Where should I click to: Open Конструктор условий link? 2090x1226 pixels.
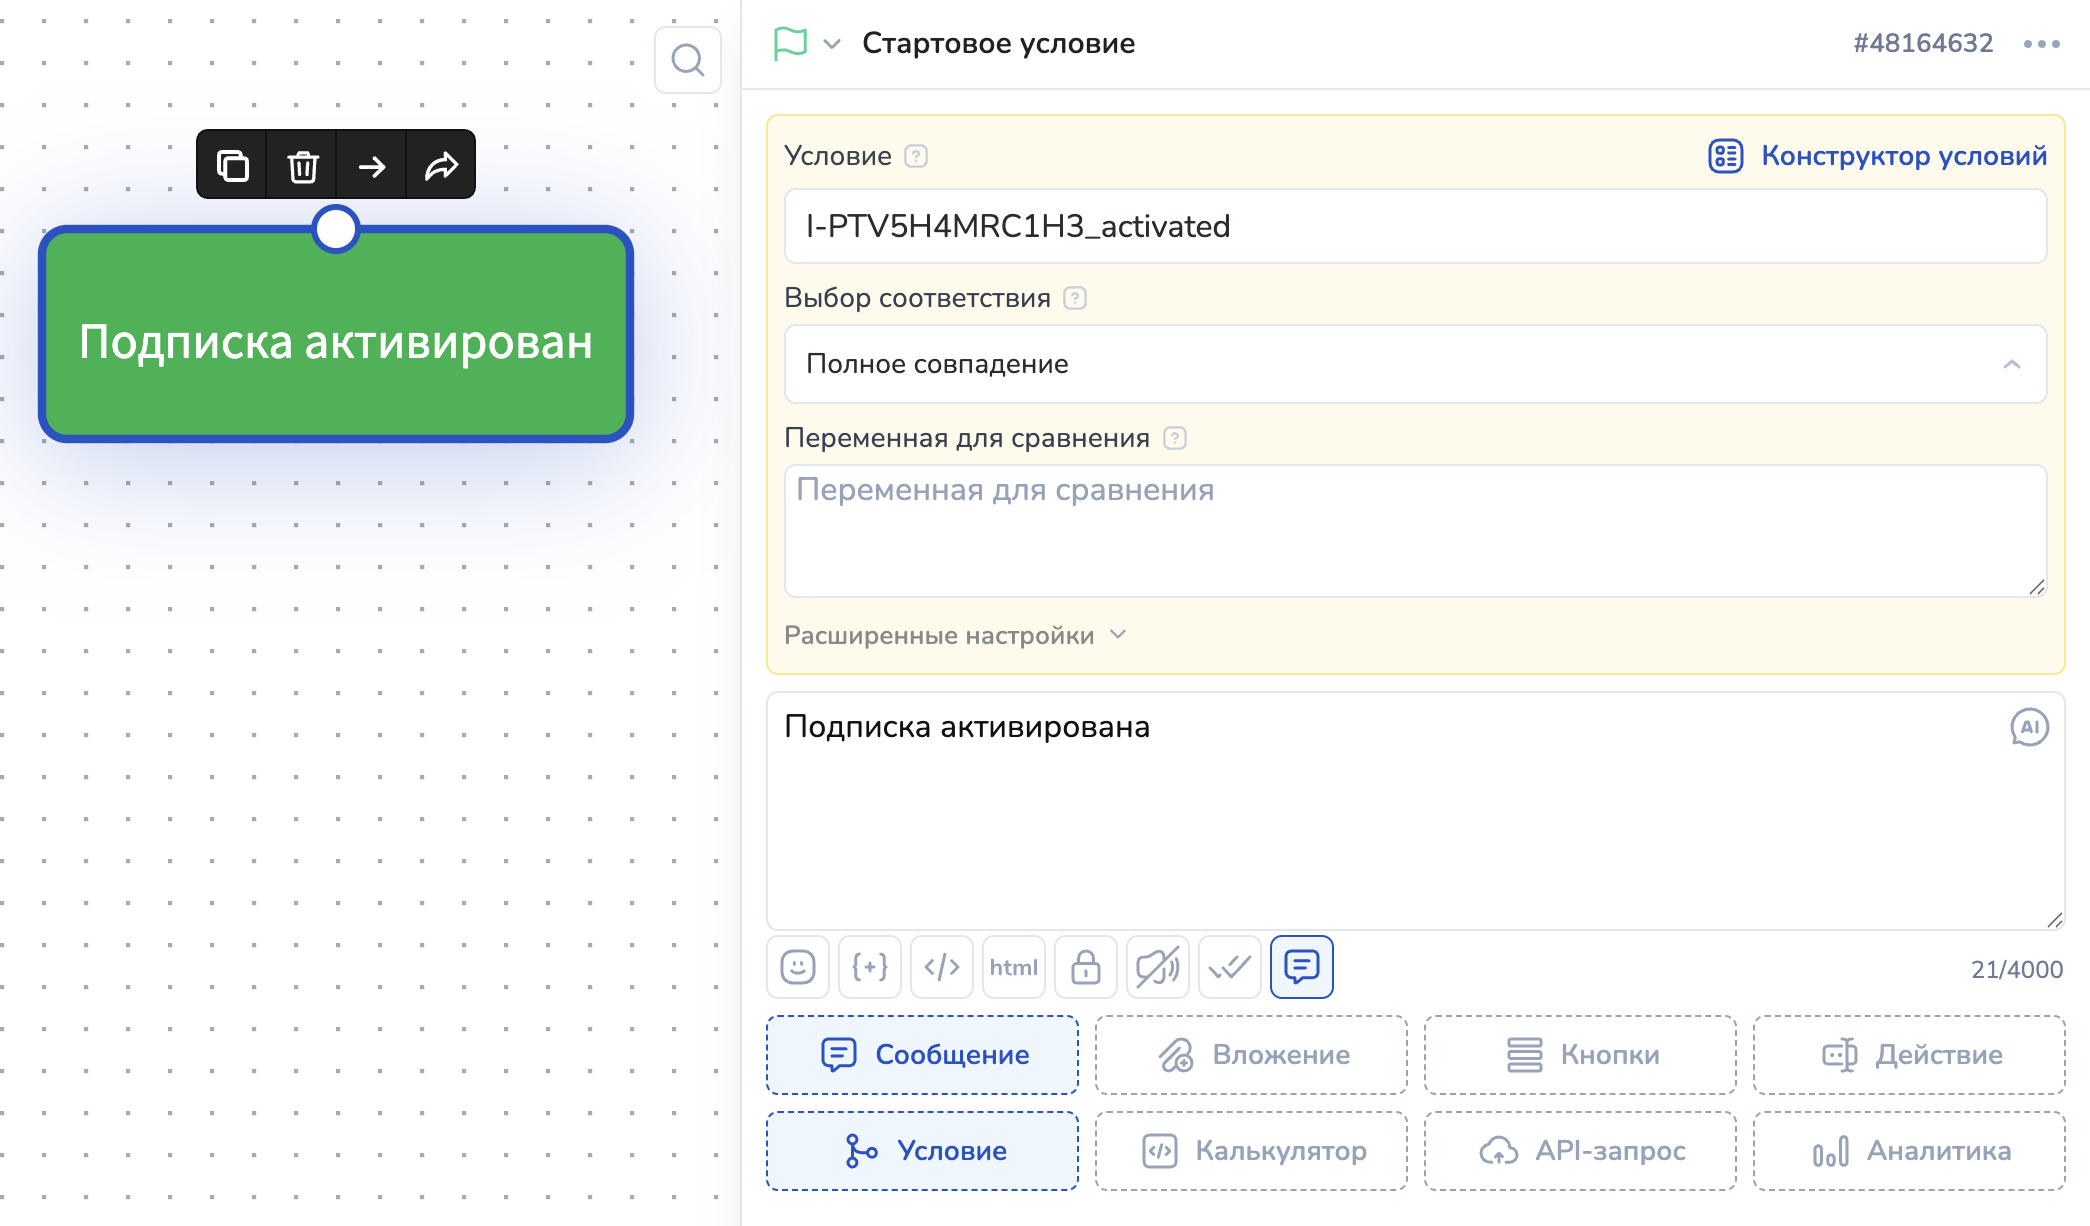click(1877, 156)
